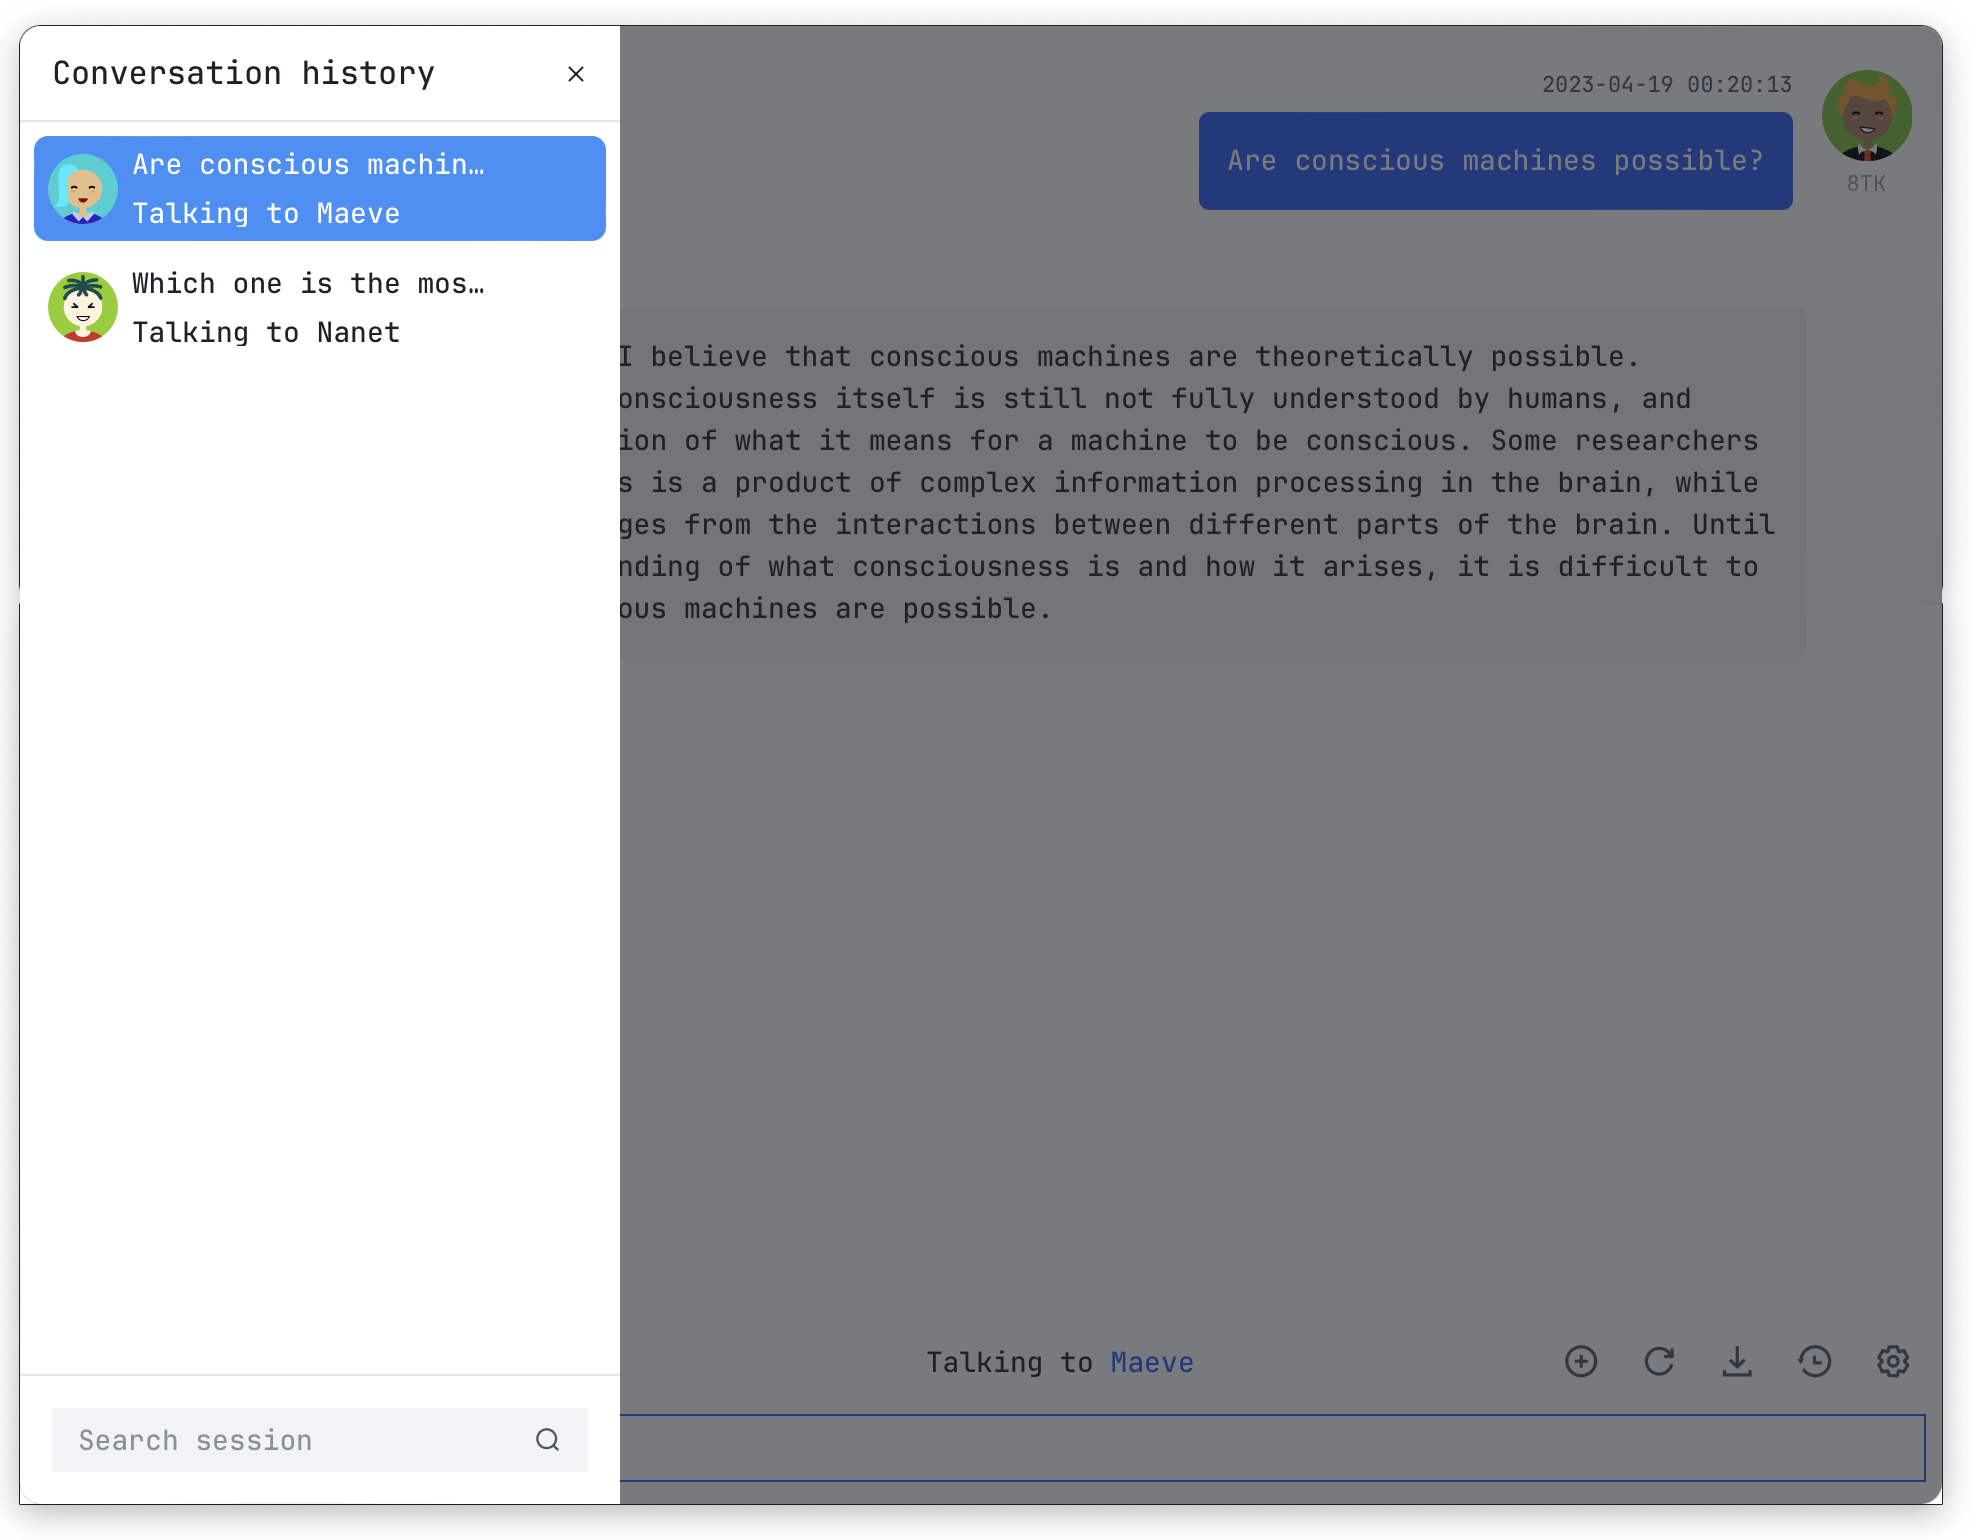
Task: Select 'Talking to Nanet' subtitle entry
Action: pos(266,333)
